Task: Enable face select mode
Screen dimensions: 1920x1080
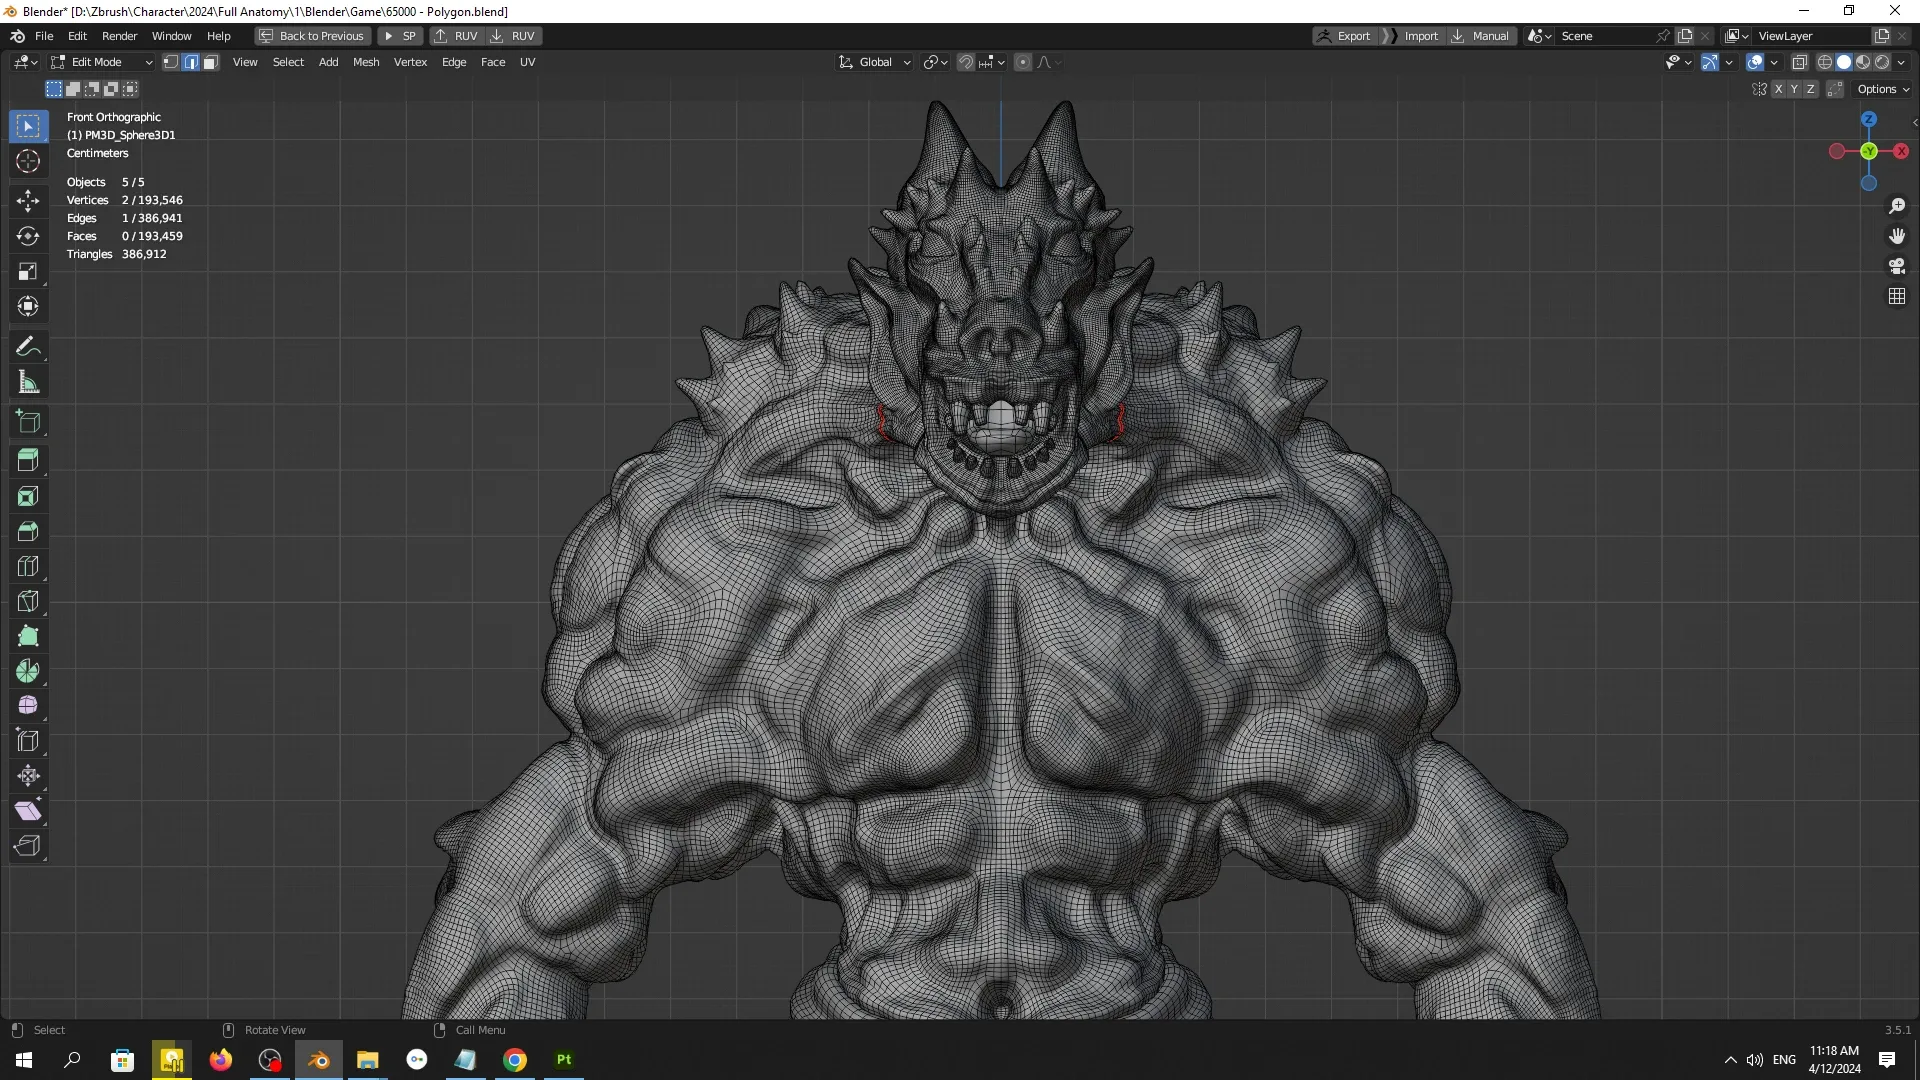Action: click(x=210, y=62)
